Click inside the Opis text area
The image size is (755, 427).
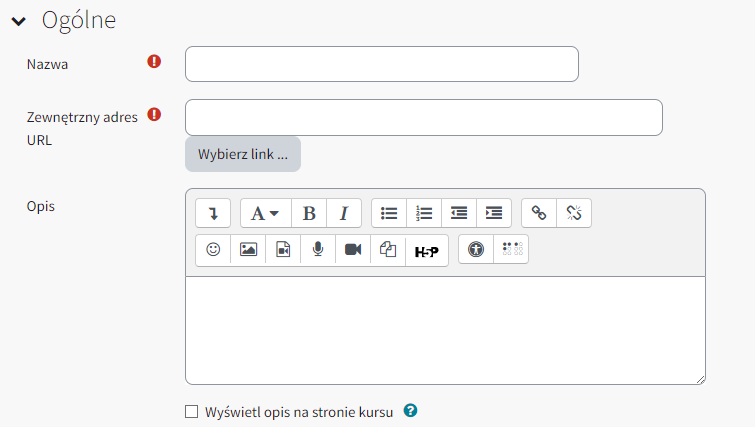[x=445, y=330]
